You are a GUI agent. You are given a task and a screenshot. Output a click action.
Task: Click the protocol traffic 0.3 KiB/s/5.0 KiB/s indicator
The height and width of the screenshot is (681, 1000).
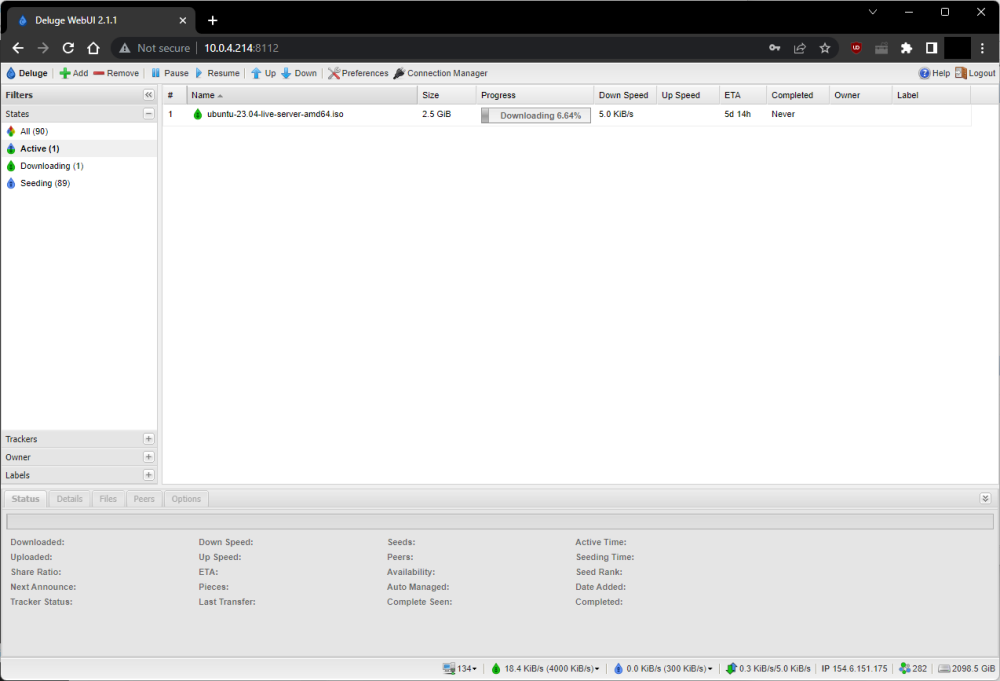click(768, 668)
